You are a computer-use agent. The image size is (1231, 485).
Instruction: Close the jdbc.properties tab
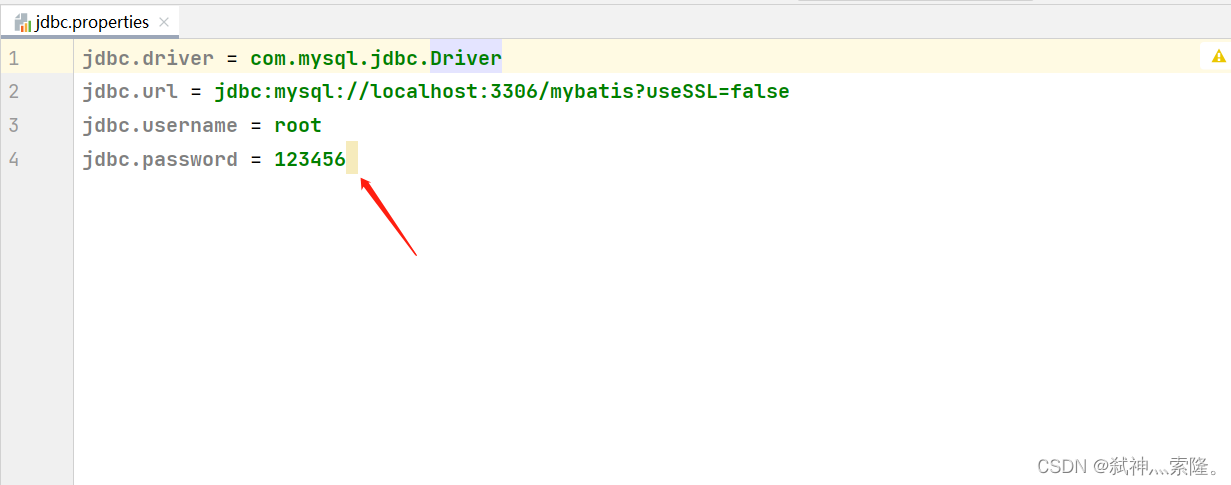pyautogui.click(x=164, y=22)
